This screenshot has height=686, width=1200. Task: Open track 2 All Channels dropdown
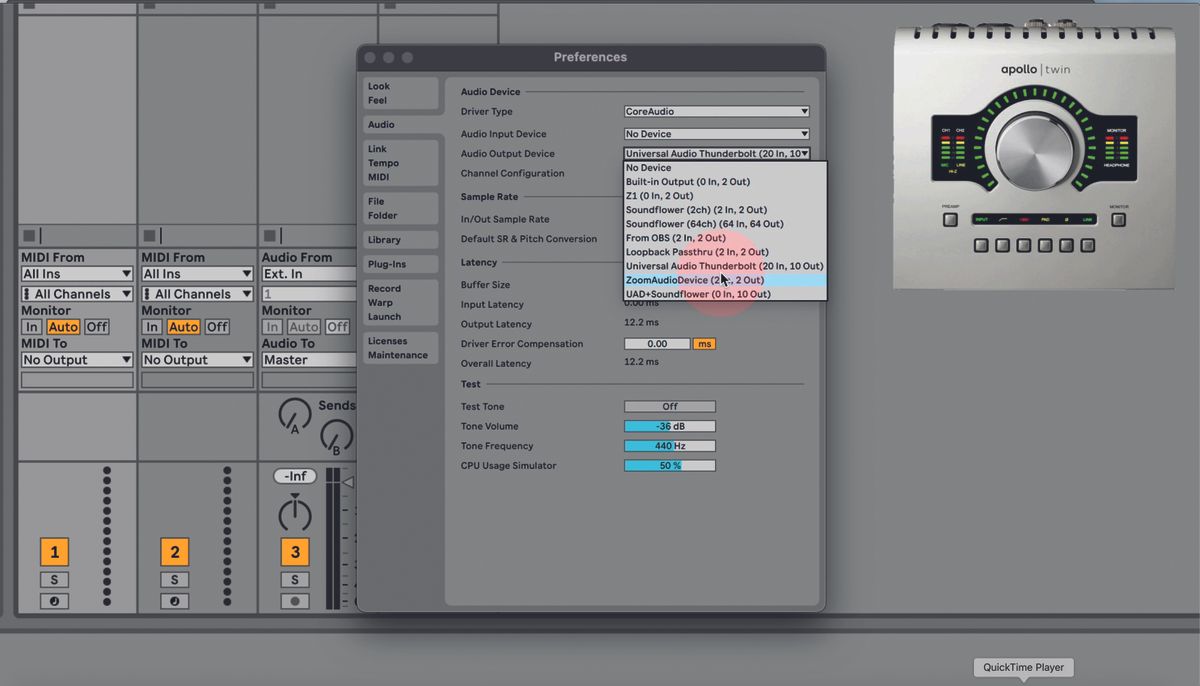[197, 294]
